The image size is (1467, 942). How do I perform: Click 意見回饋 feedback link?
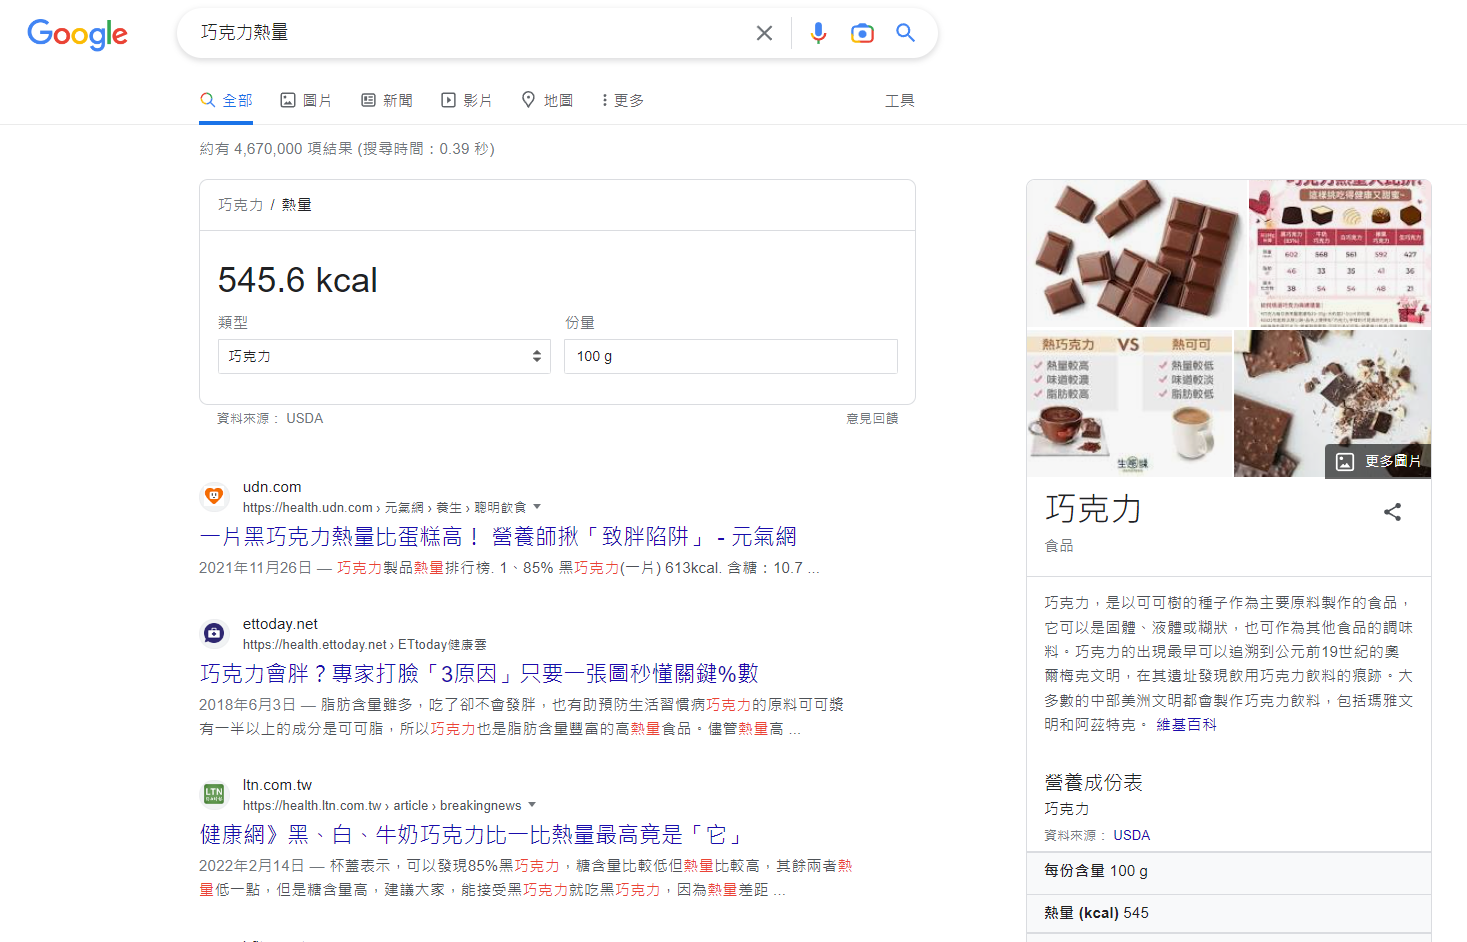[x=872, y=418]
